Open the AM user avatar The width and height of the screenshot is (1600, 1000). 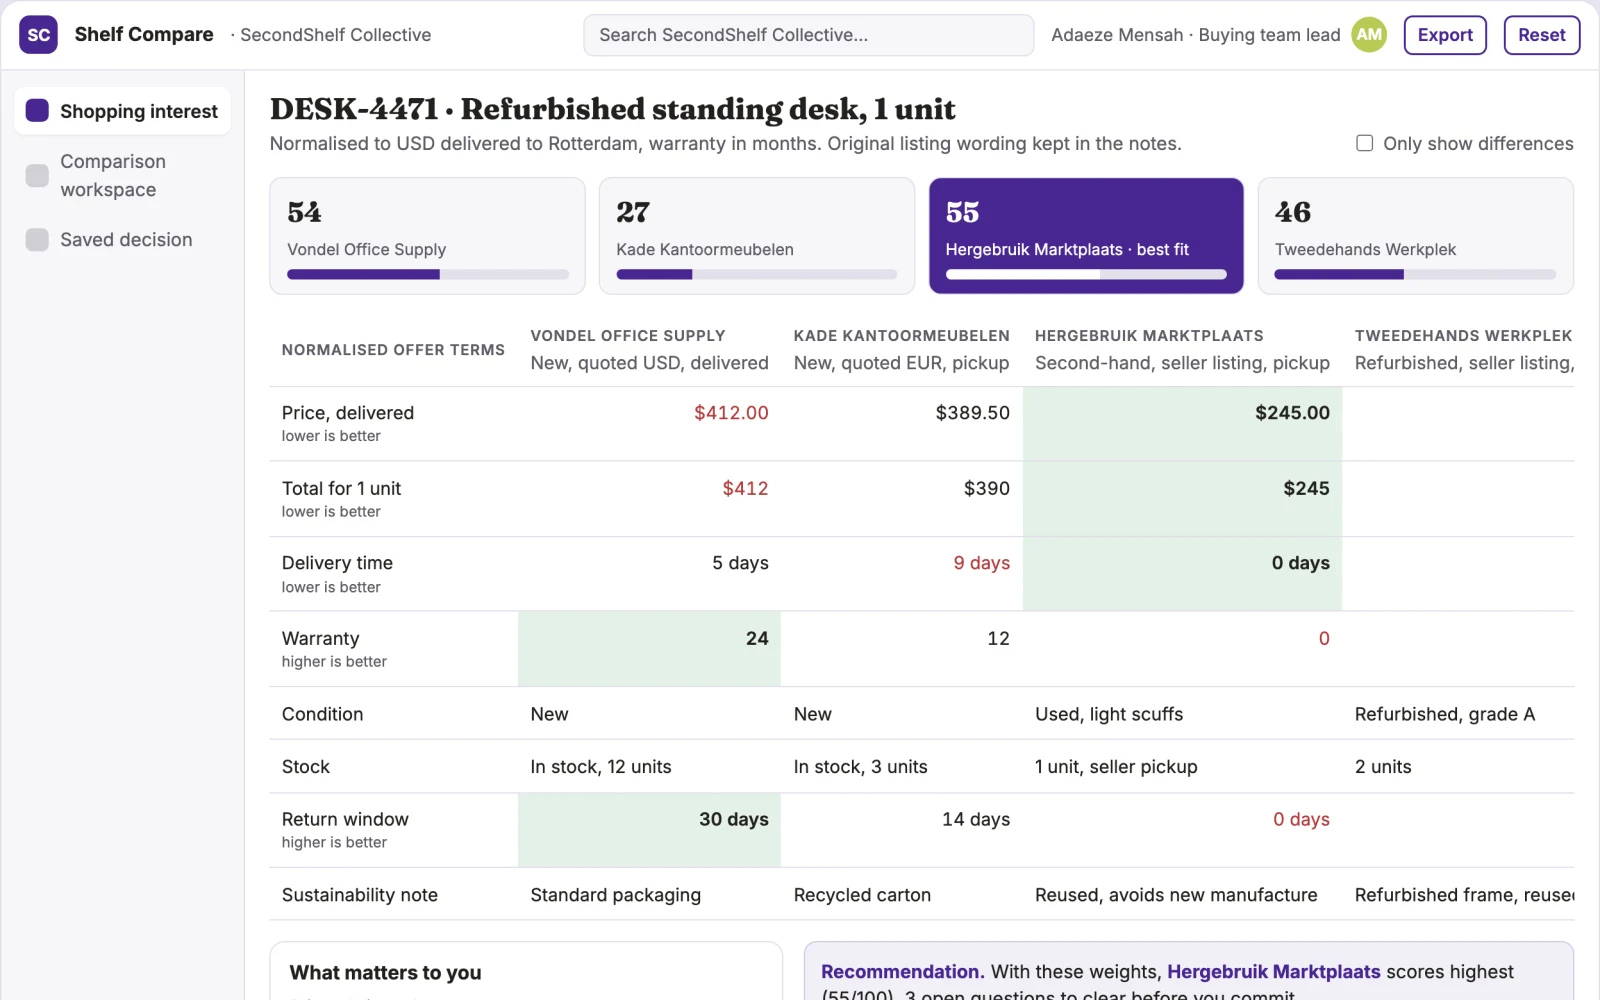point(1369,35)
